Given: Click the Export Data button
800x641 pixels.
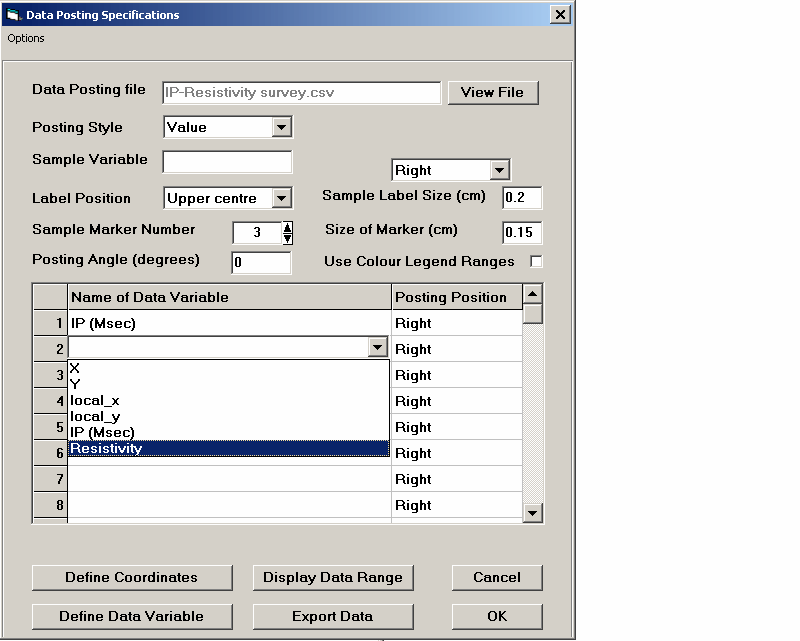Looking at the screenshot, I should click(x=333, y=617).
